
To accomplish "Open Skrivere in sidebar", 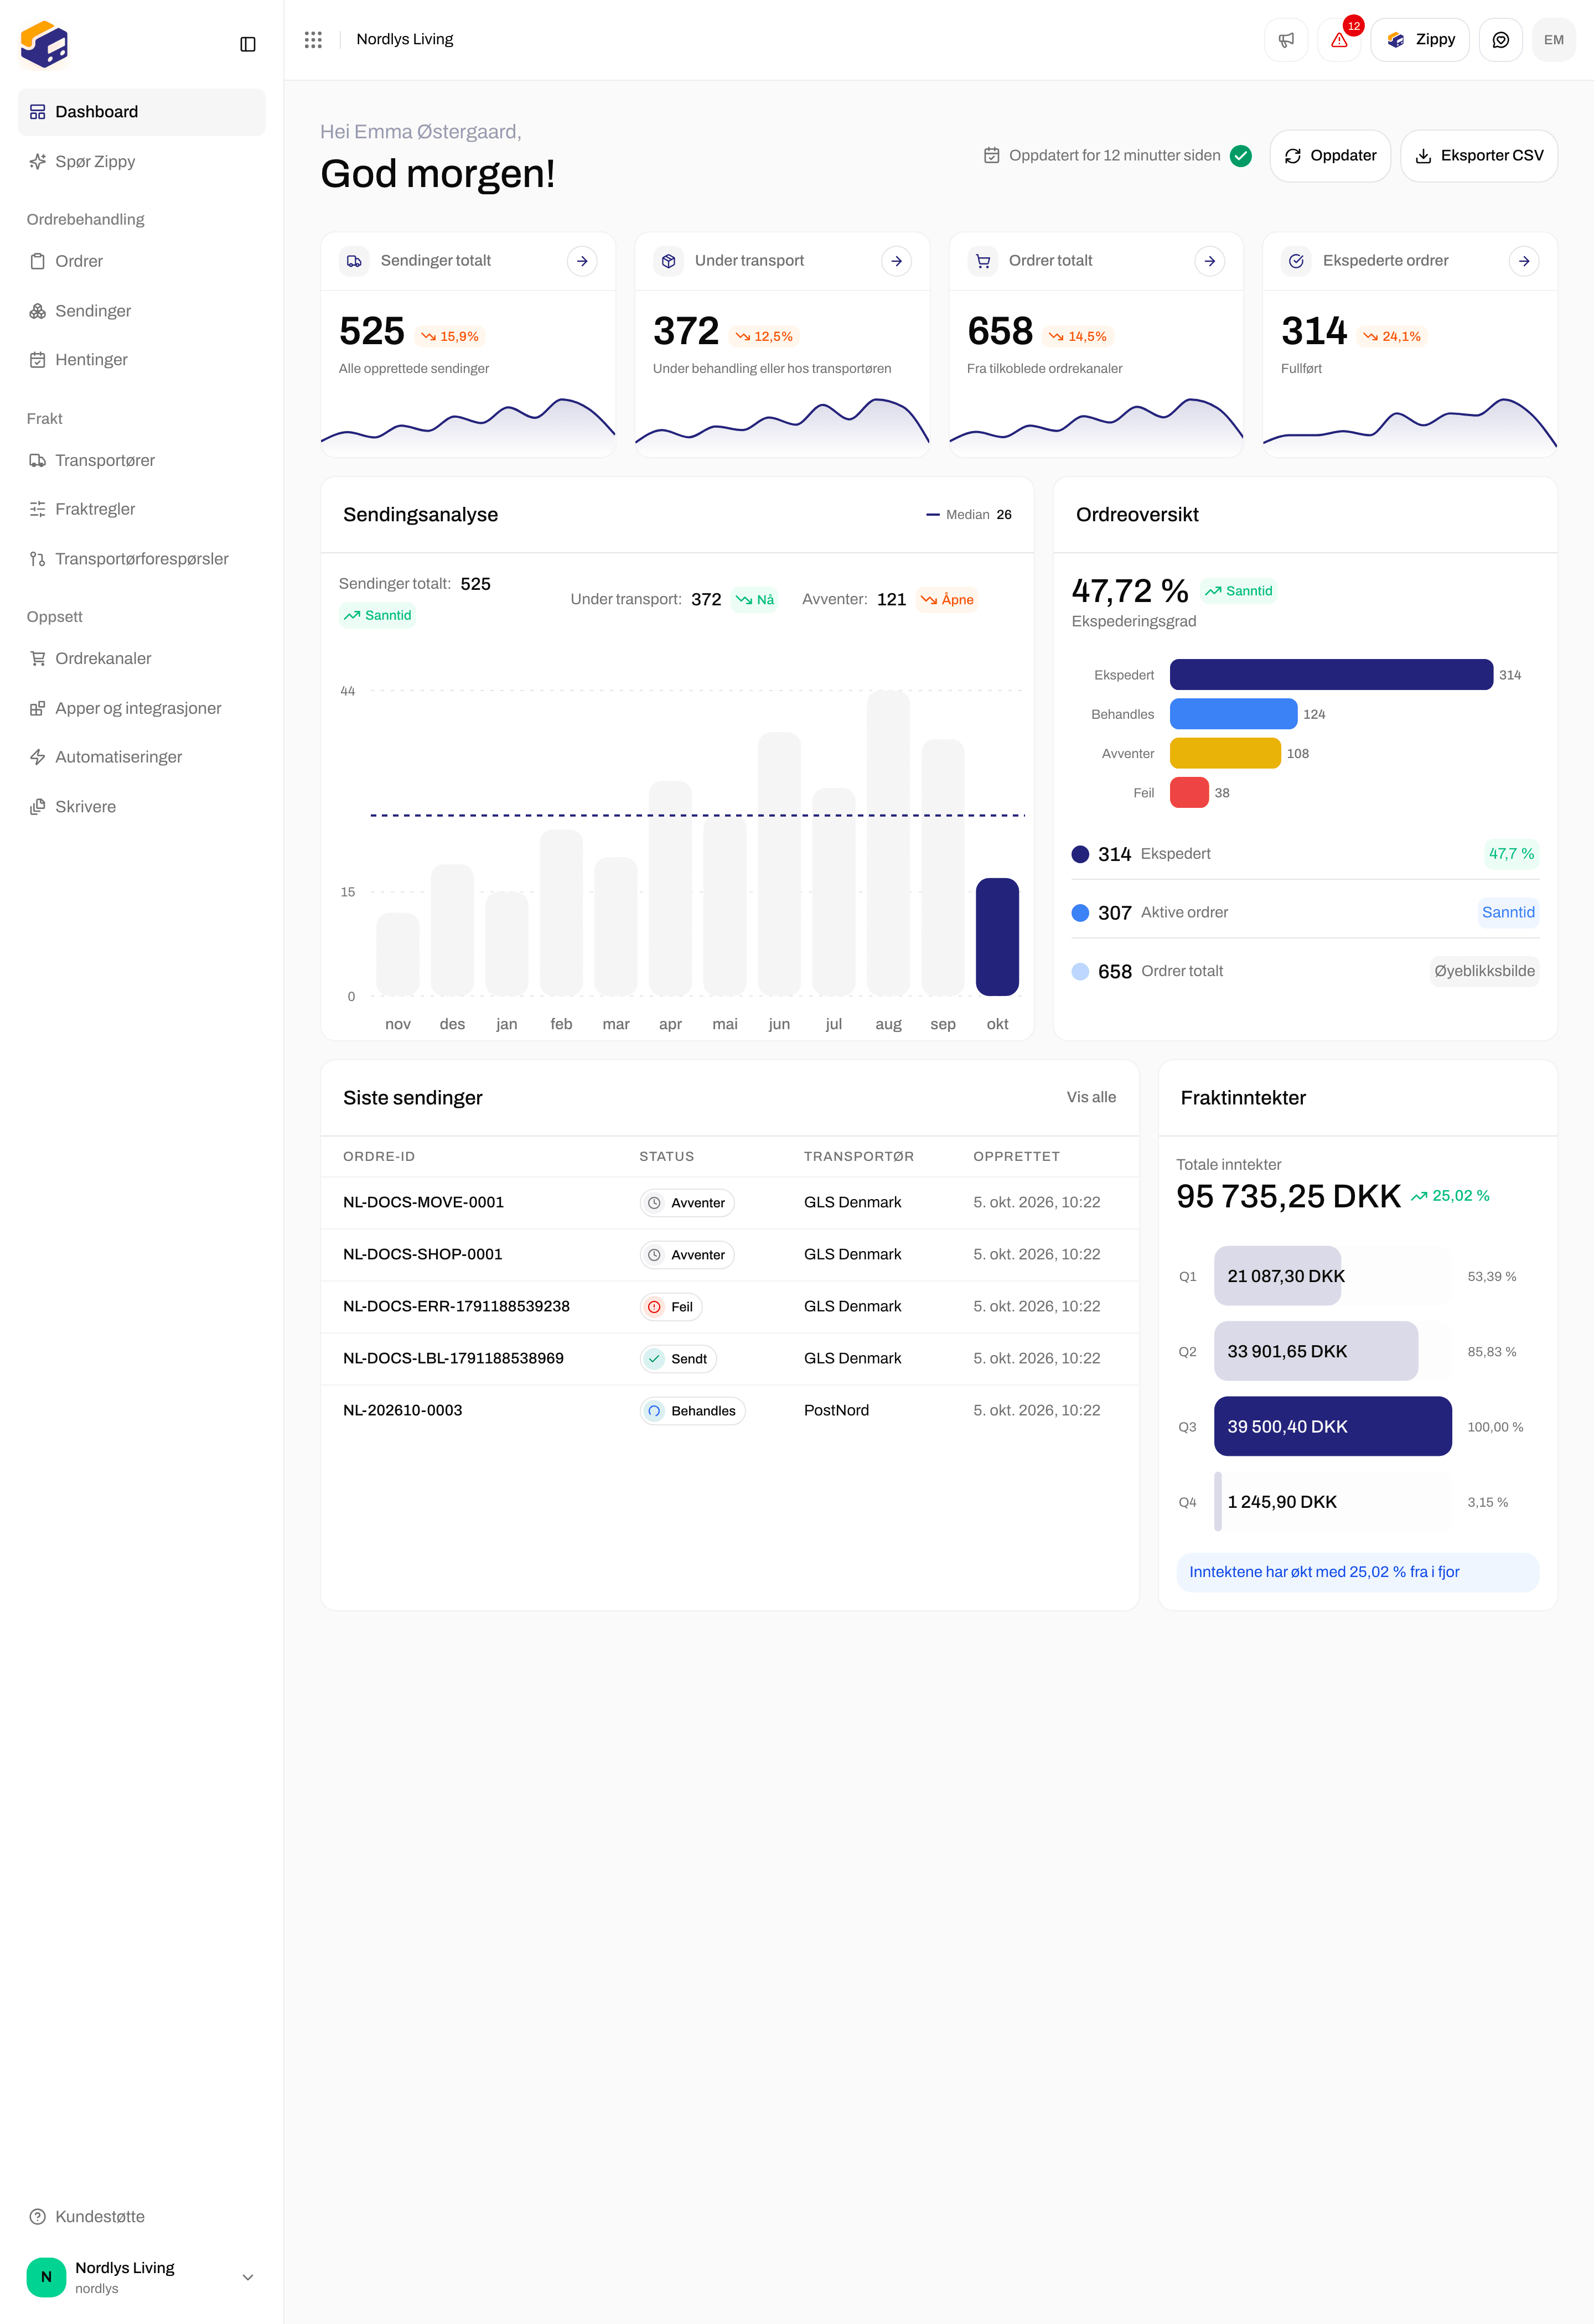I will 142,807.
